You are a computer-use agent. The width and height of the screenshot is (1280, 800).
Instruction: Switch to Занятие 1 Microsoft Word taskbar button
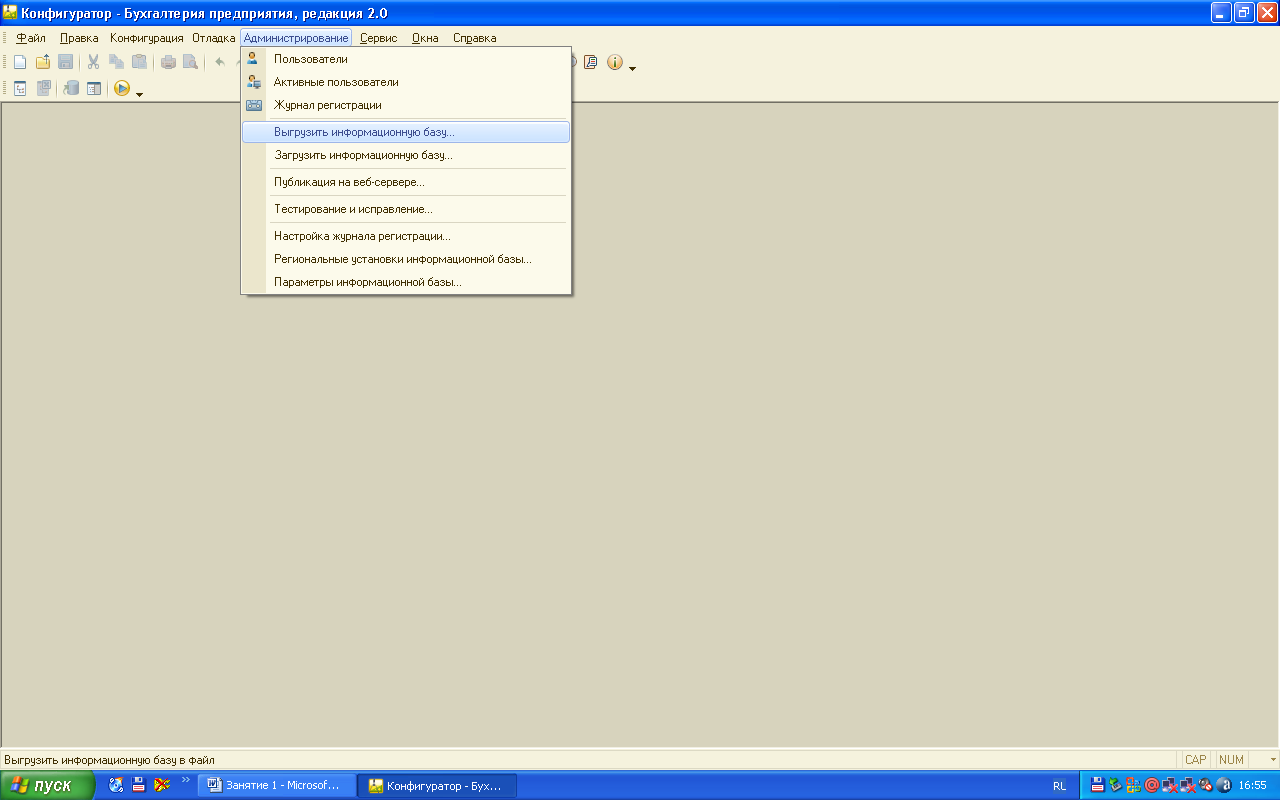tap(277, 785)
